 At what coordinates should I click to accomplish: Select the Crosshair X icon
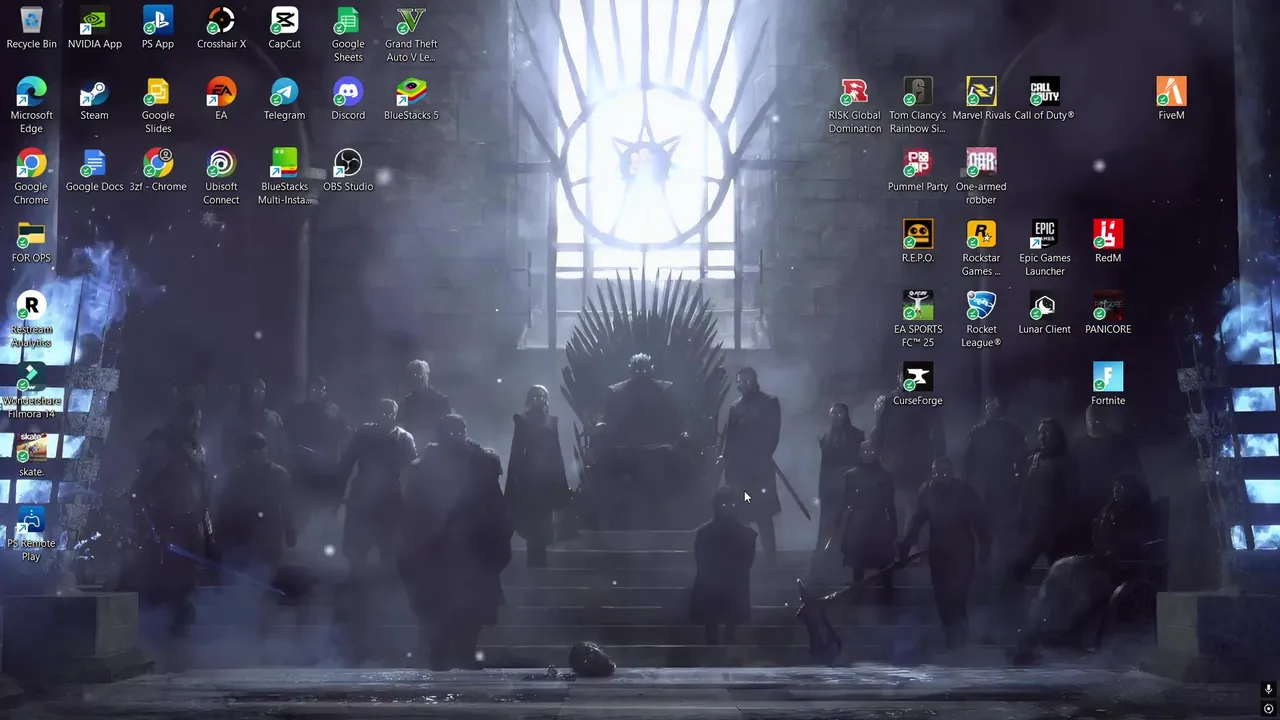point(221,20)
